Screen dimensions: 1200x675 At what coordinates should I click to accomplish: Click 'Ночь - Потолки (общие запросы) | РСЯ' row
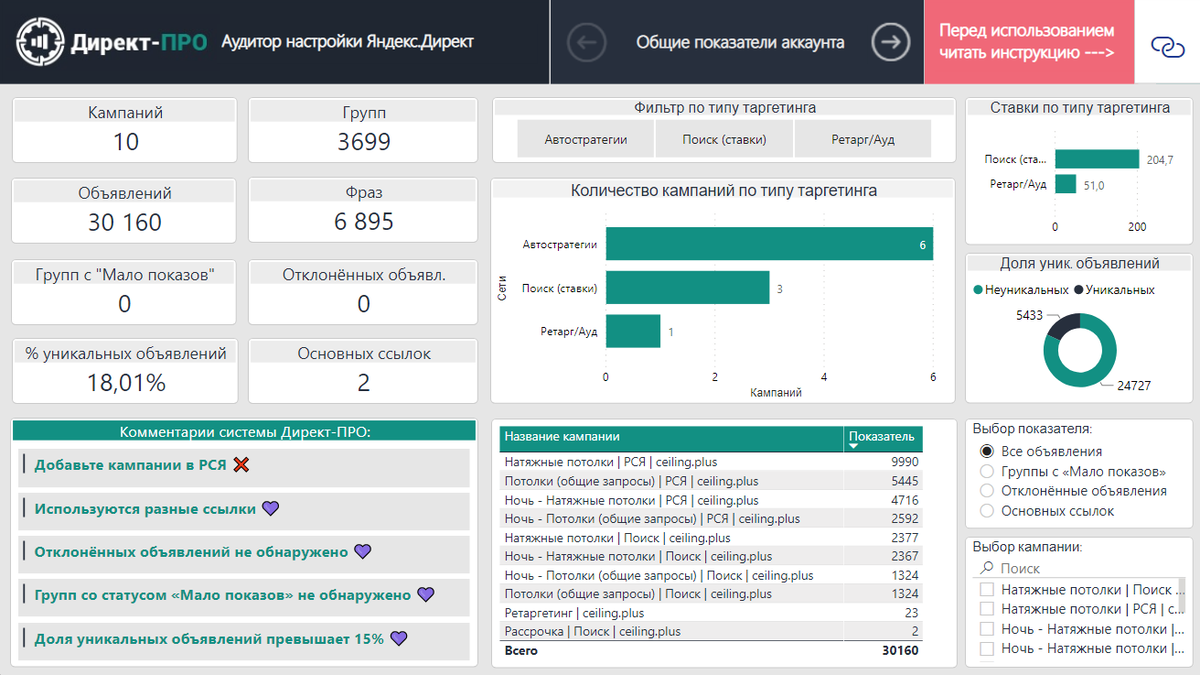pos(710,519)
